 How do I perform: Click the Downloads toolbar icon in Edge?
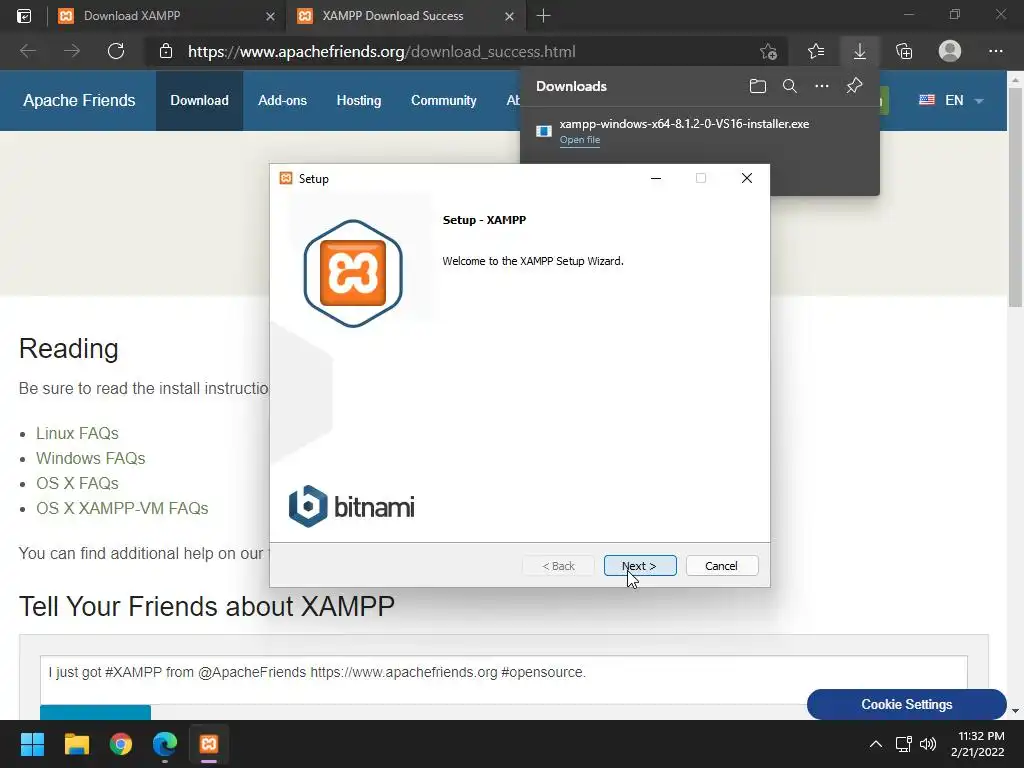pos(860,51)
